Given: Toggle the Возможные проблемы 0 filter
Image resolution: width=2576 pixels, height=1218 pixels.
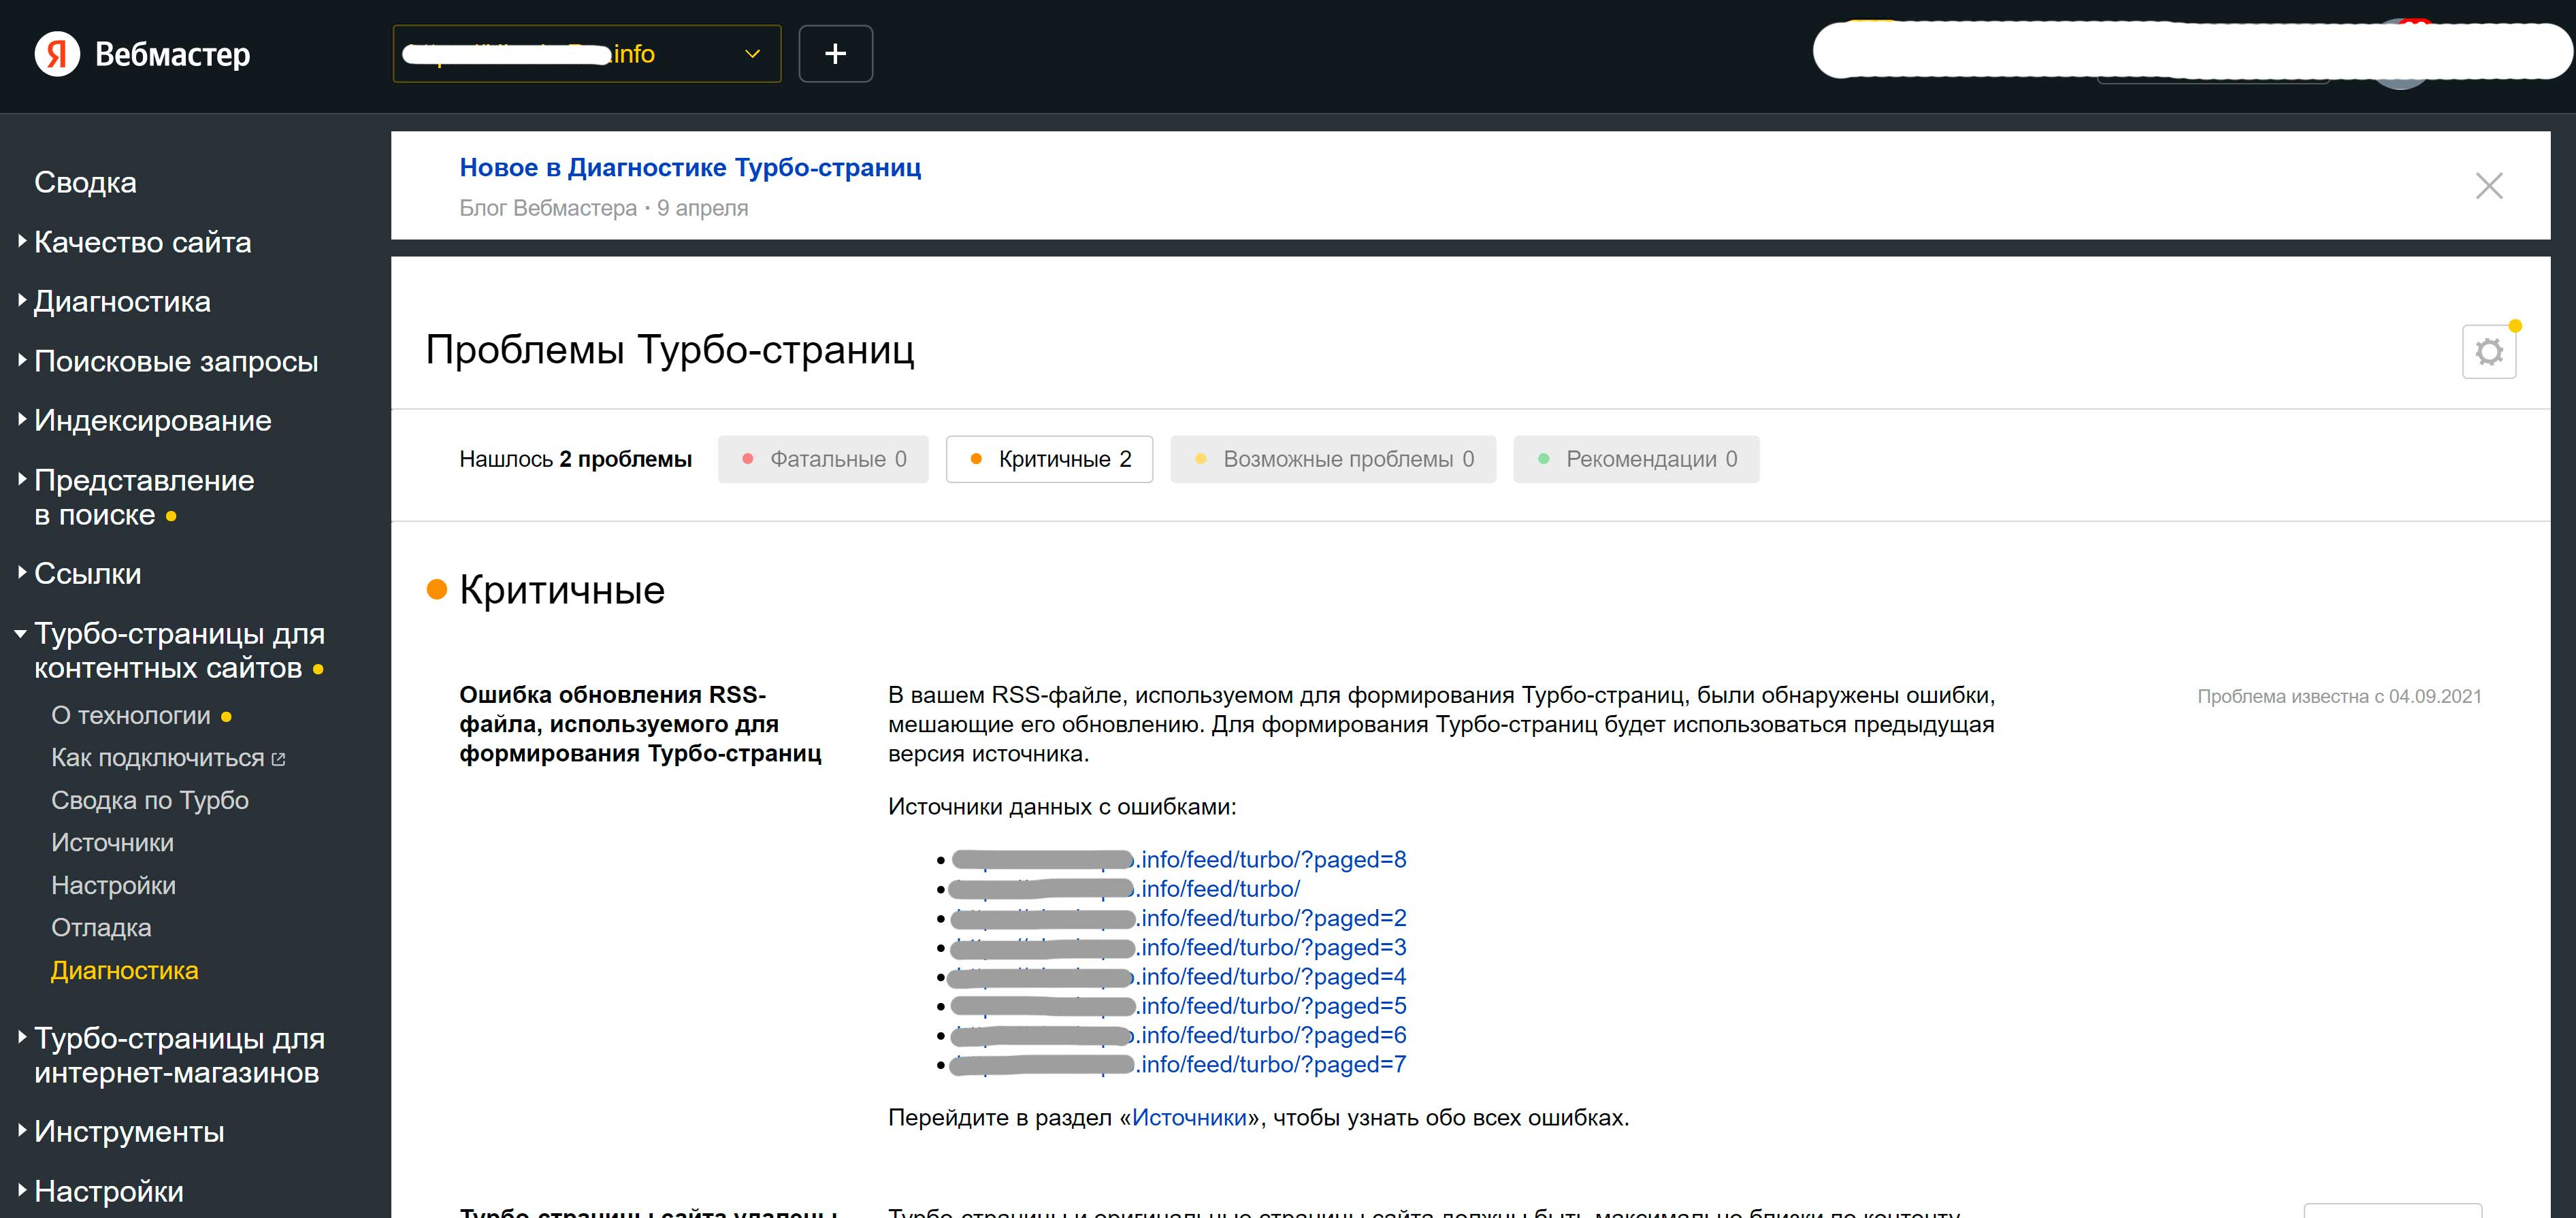Looking at the screenshot, I should pos(1333,459).
